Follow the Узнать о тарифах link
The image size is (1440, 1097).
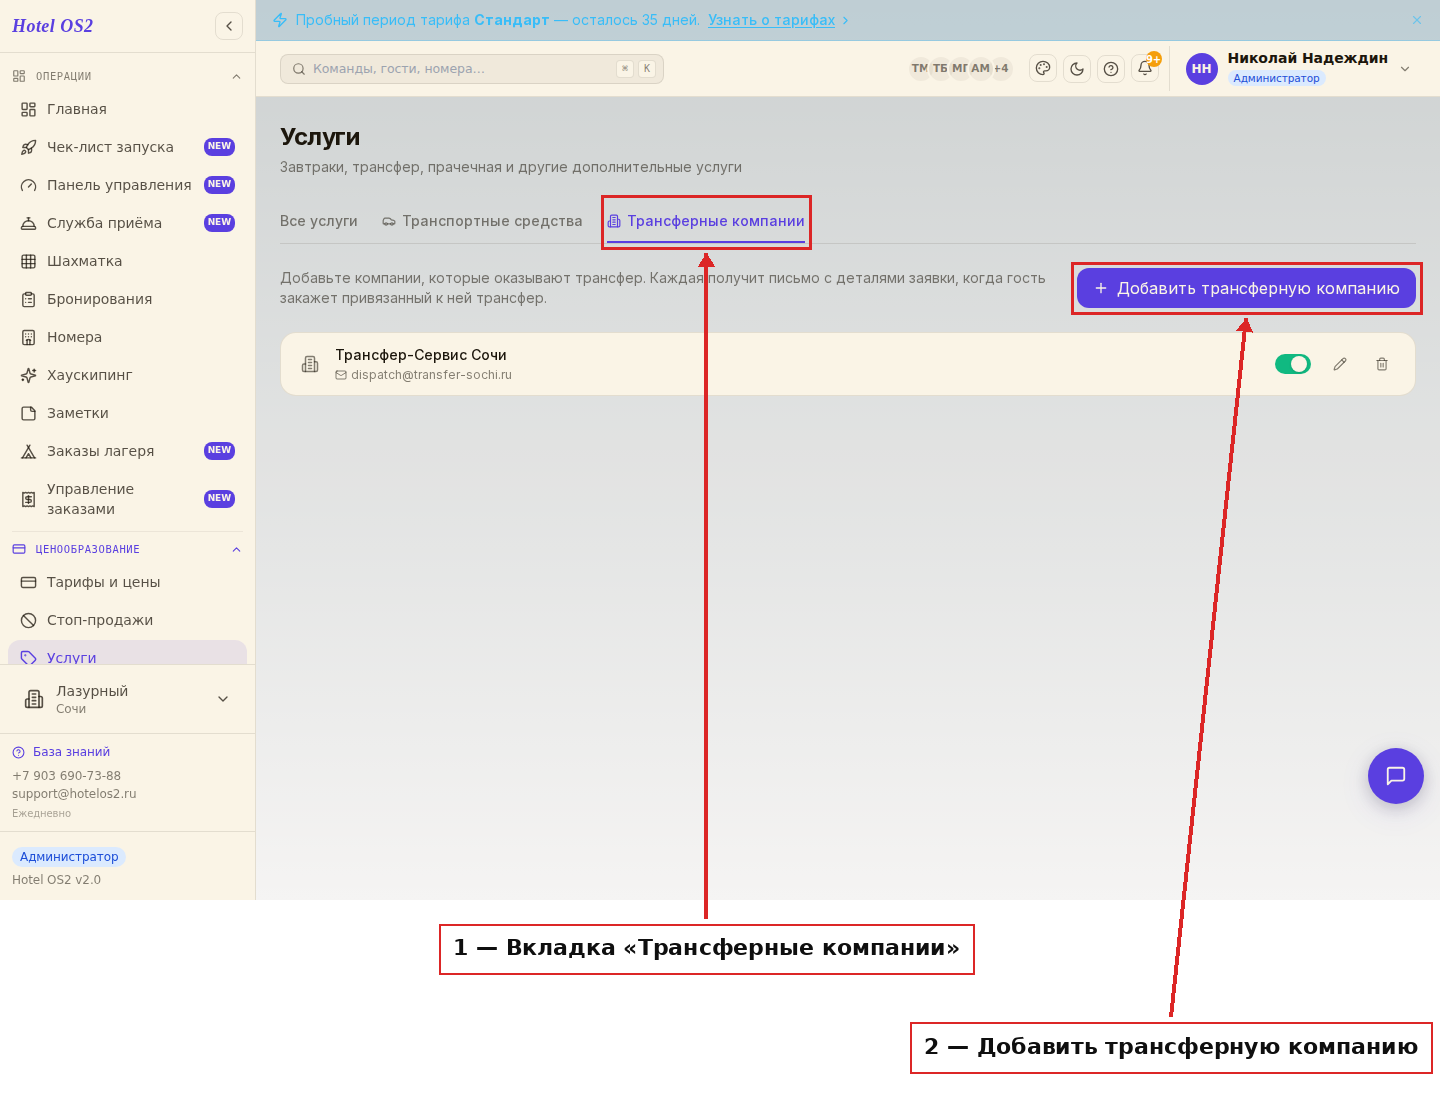point(771,20)
